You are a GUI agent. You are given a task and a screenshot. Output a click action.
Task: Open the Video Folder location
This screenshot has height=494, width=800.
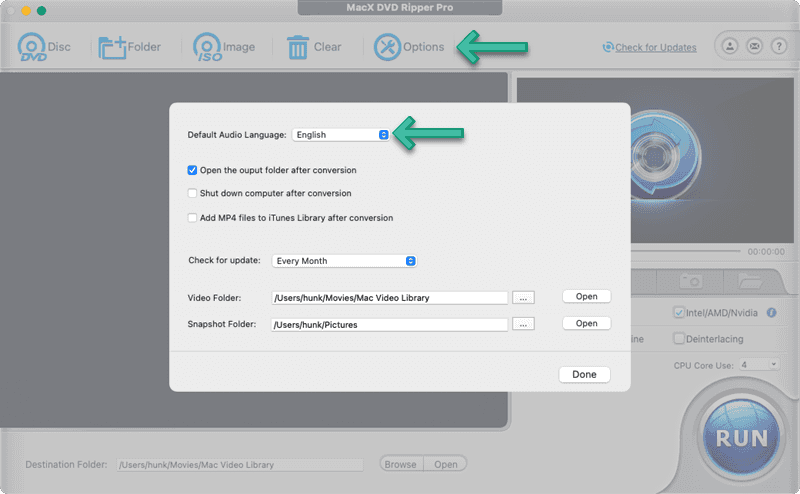[586, 297]
